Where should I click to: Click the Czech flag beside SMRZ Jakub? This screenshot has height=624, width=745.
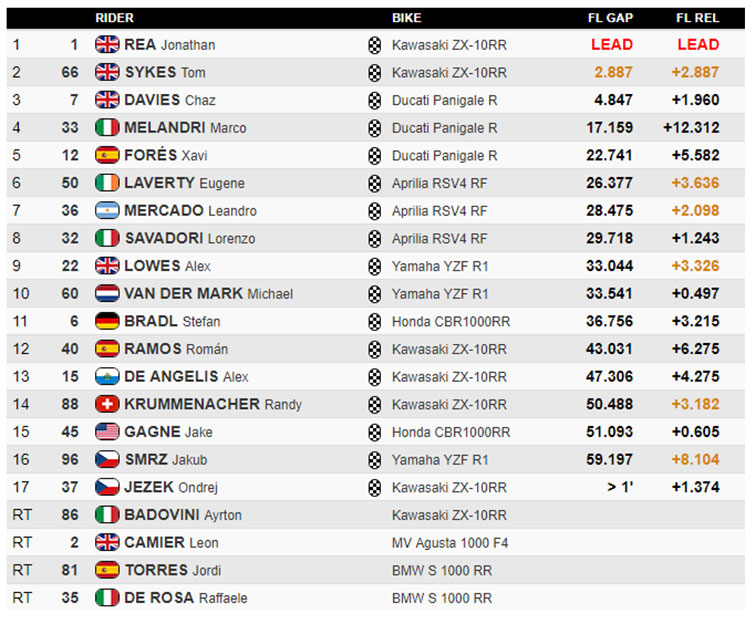107,459
